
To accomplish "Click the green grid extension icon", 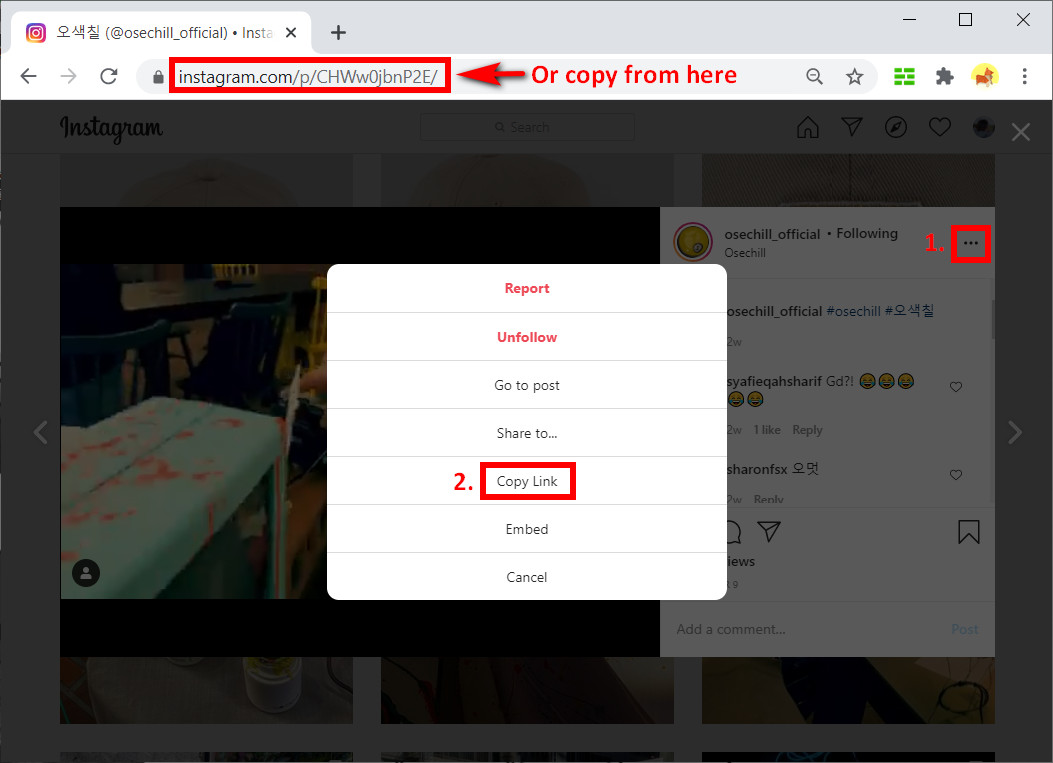I will pyautogui.click(x=904, y=77).
